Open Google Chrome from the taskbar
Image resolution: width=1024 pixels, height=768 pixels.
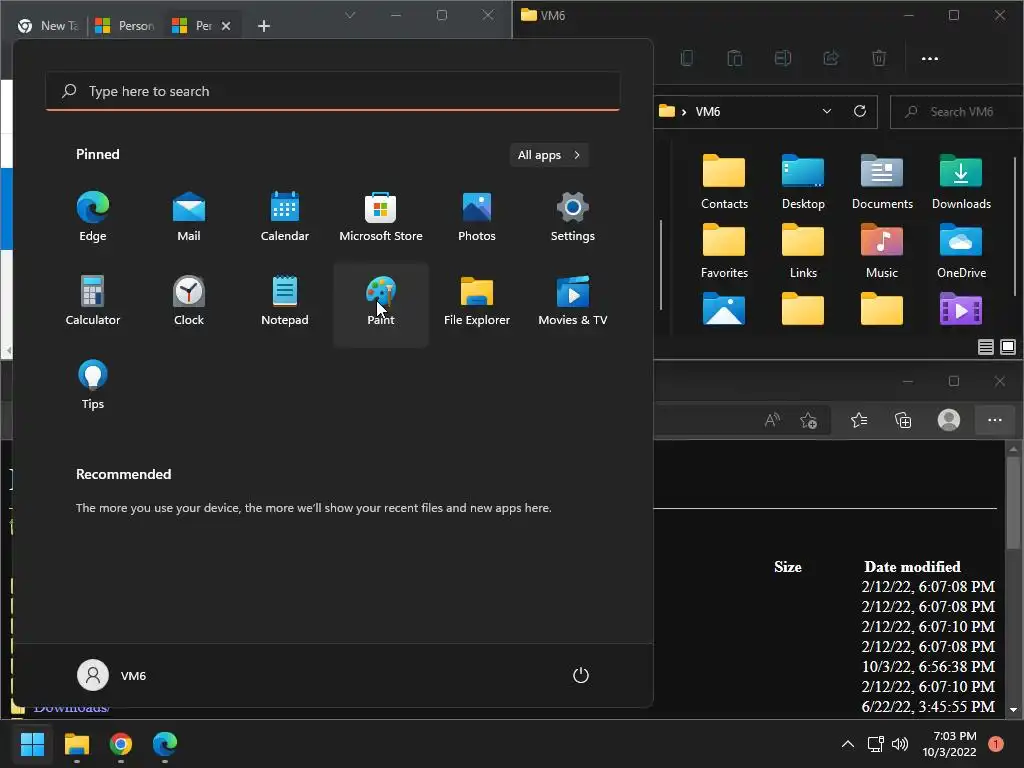pyautogui.click(x=121, y=744)
